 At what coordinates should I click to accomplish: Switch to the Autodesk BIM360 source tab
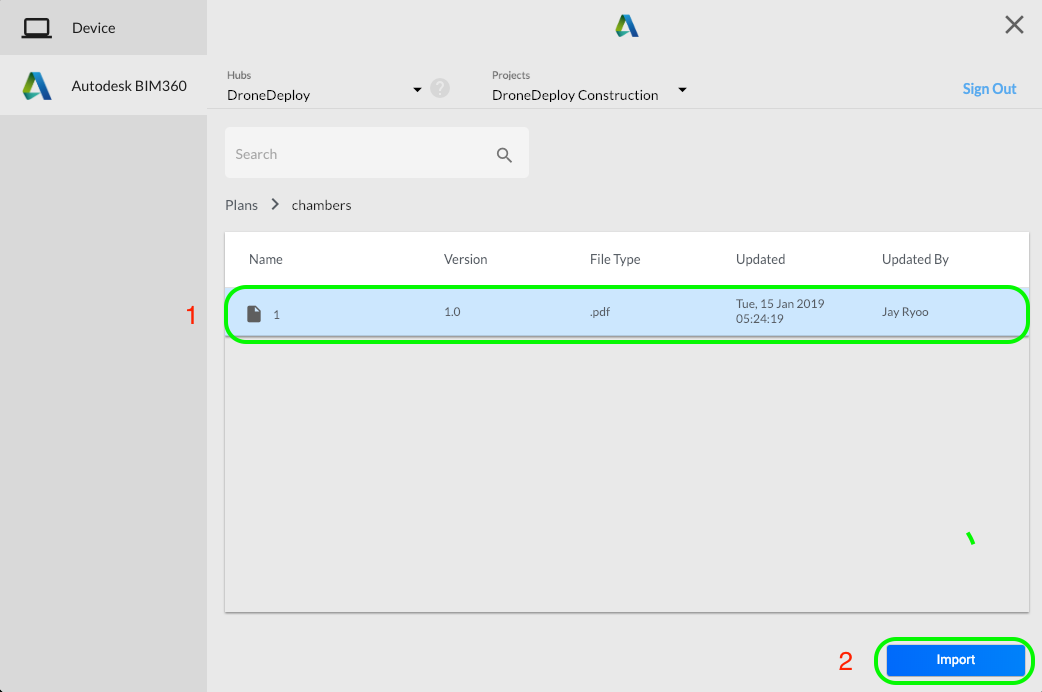pyautogui.click(x=104, y=86)
